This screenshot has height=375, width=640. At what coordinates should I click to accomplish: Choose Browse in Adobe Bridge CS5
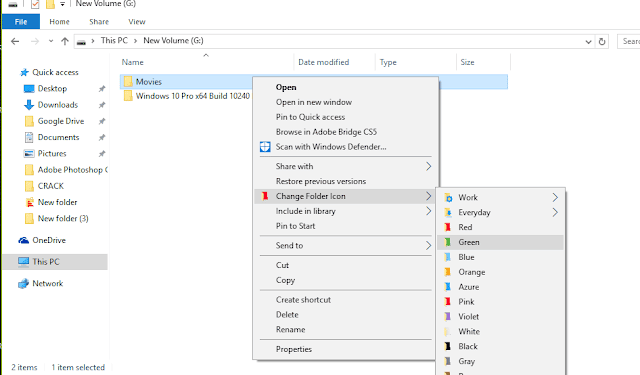[x=345, y=132]
